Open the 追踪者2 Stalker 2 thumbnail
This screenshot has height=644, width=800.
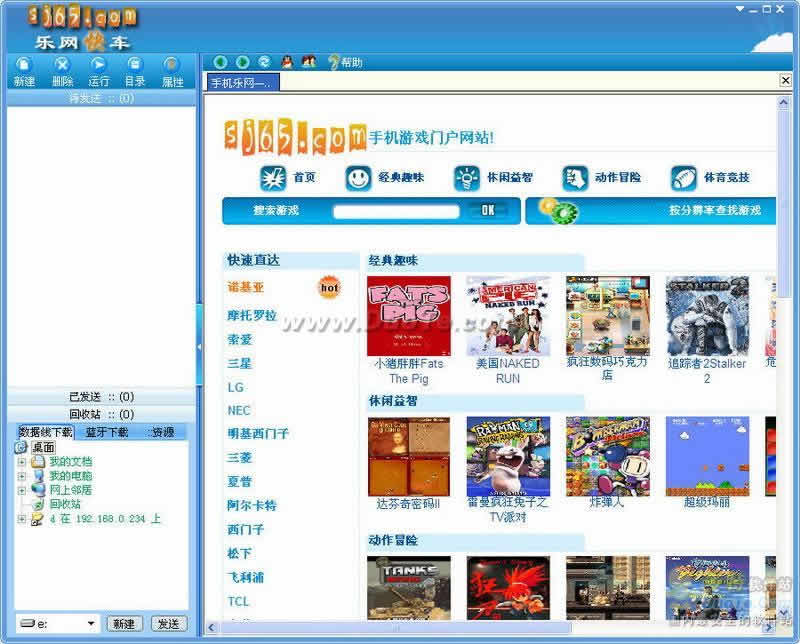(707, 316)
